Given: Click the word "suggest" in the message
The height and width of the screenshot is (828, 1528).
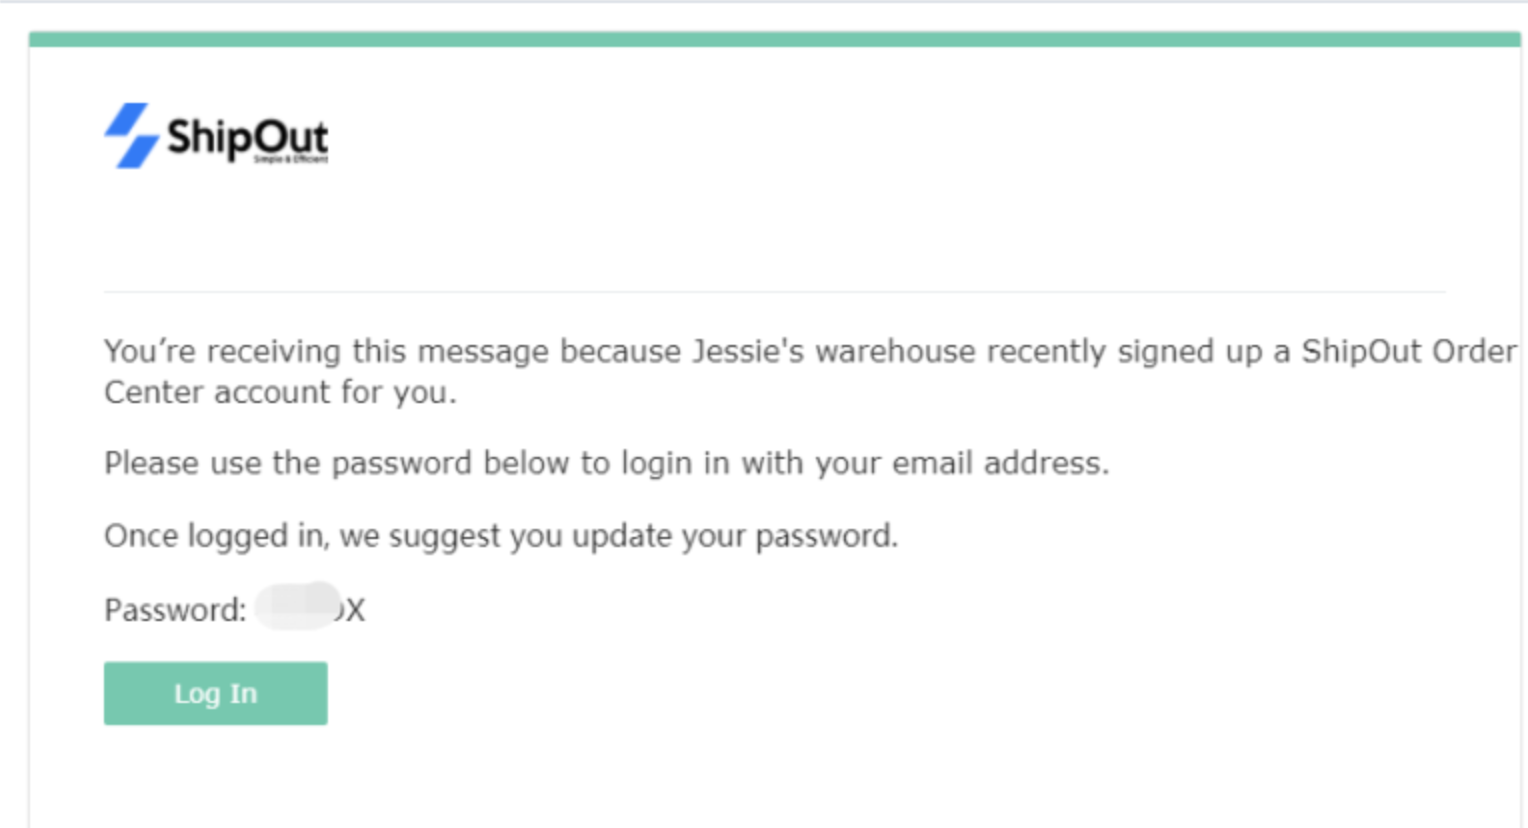Looking at the screenshot, I should click(x=444, y=536).
